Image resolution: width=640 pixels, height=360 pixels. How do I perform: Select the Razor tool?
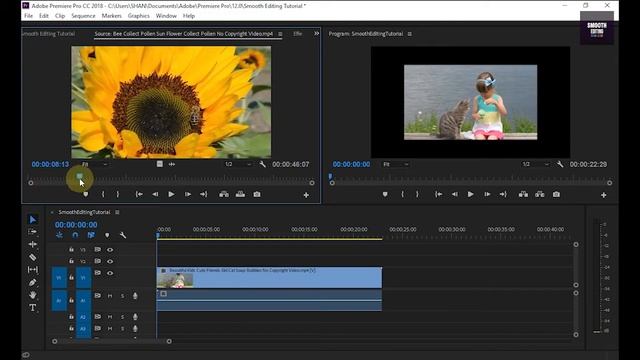pyautogui.click(x=33, y=257)
